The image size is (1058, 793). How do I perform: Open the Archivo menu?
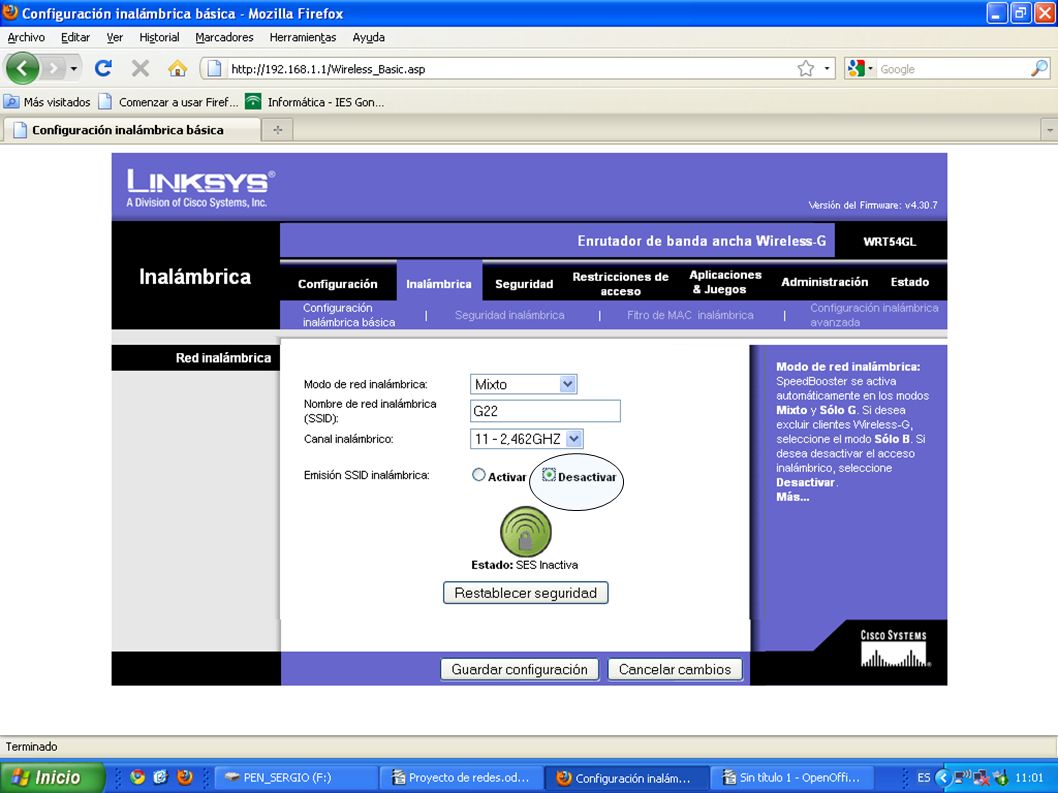pyautogui.click(x=26, y=37)
